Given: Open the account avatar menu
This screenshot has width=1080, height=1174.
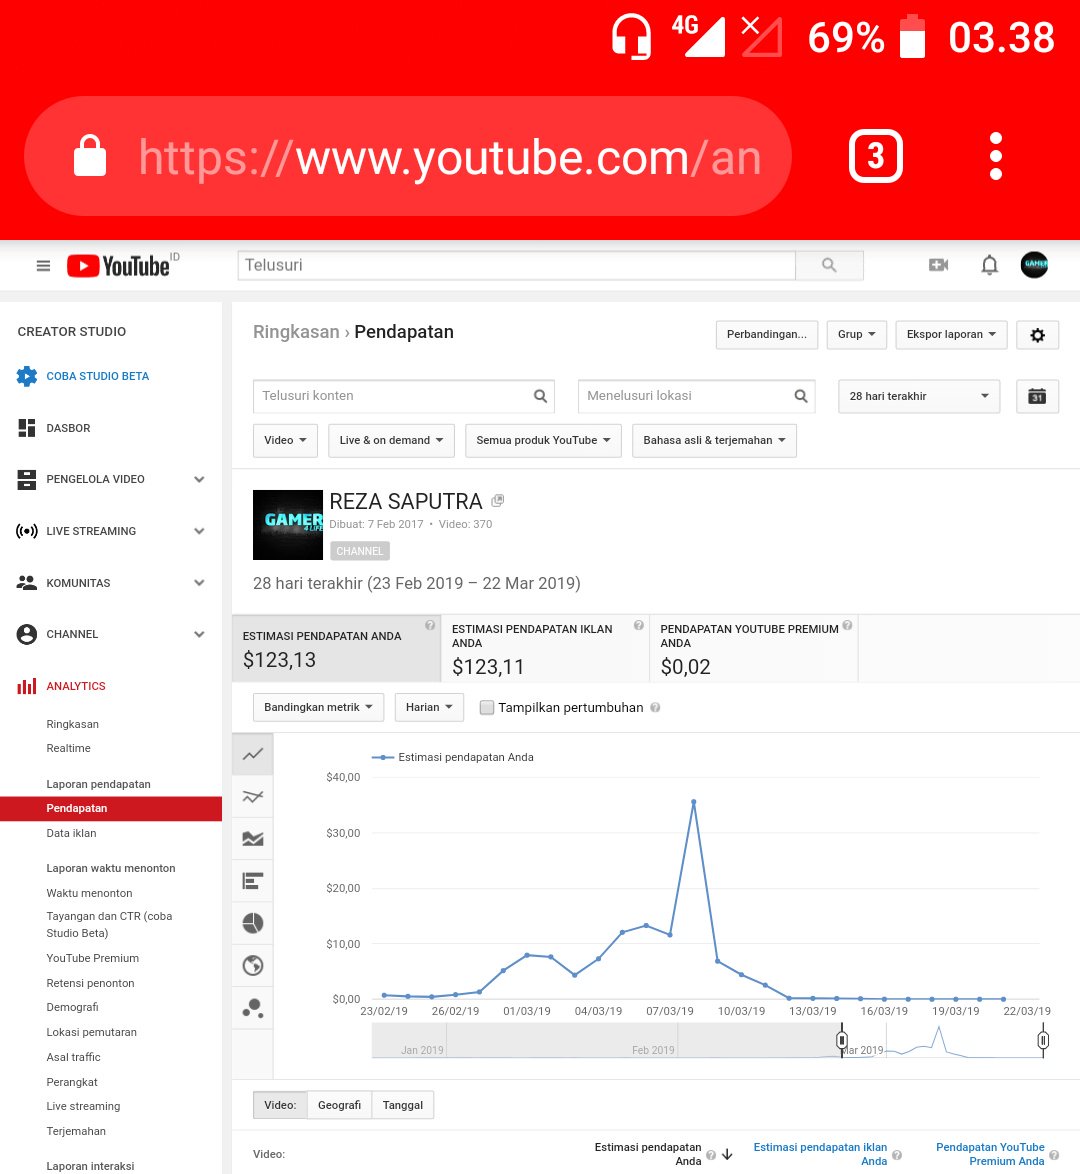Looking at the screenshot, I should (1034, 264).
